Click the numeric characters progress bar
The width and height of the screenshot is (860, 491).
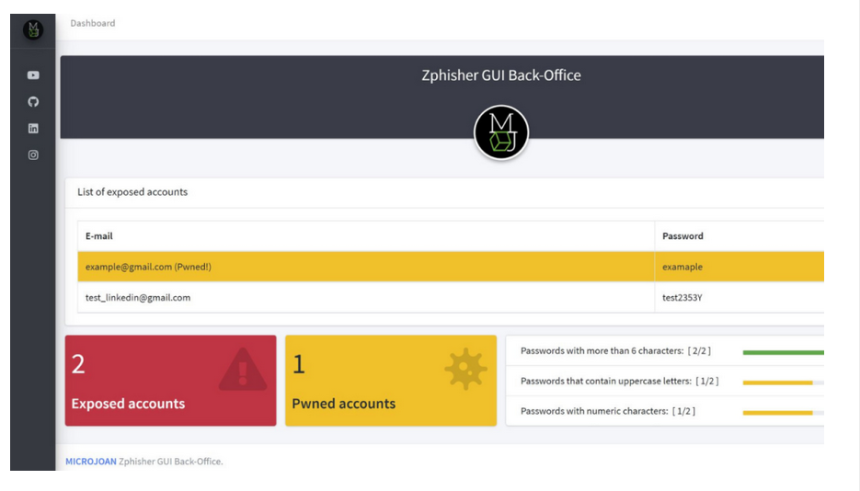click(x=777, y=412)
